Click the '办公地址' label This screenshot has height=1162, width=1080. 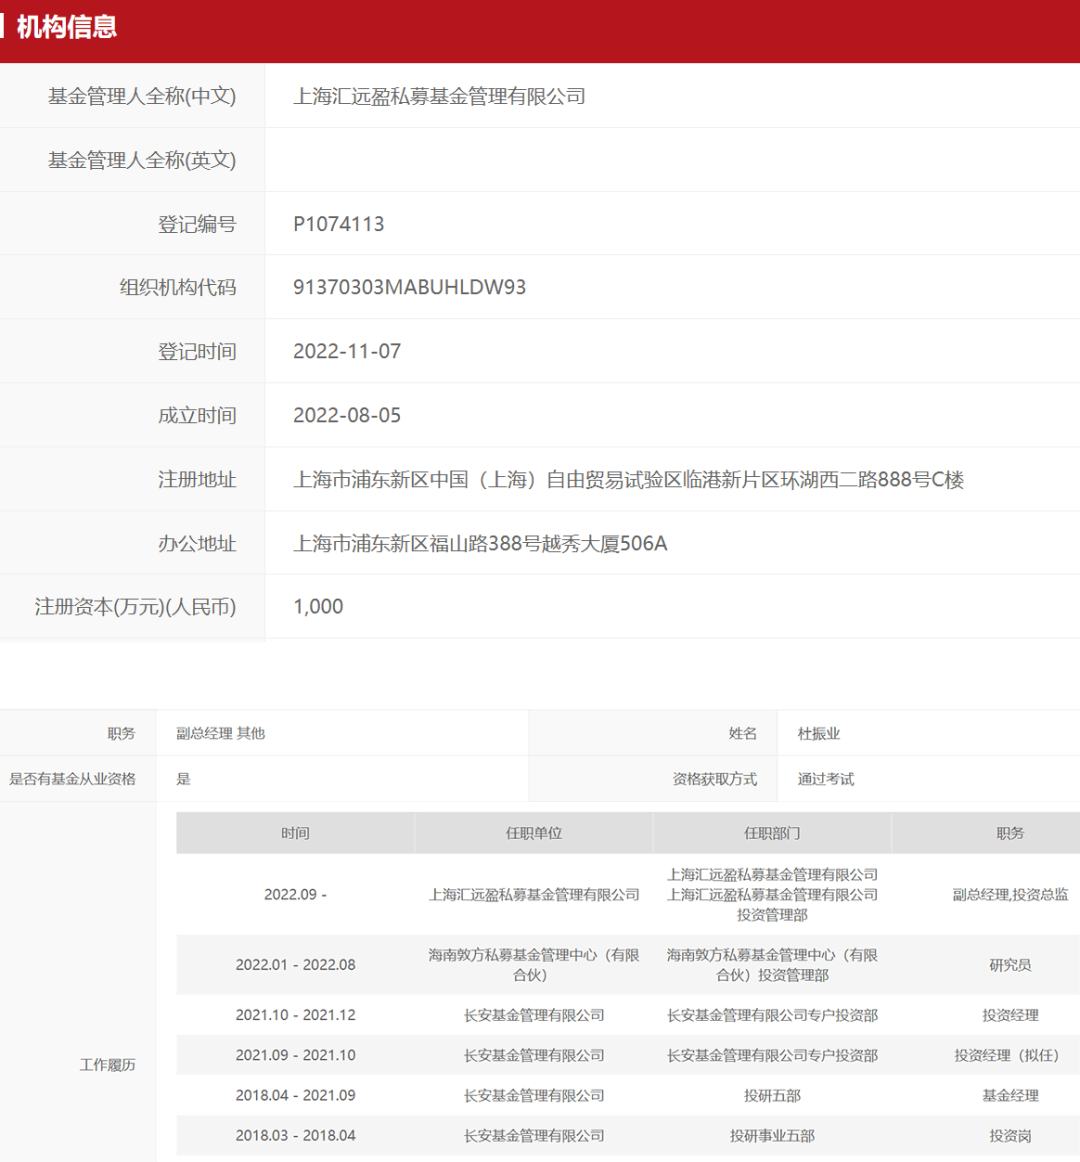pos(197,543)
